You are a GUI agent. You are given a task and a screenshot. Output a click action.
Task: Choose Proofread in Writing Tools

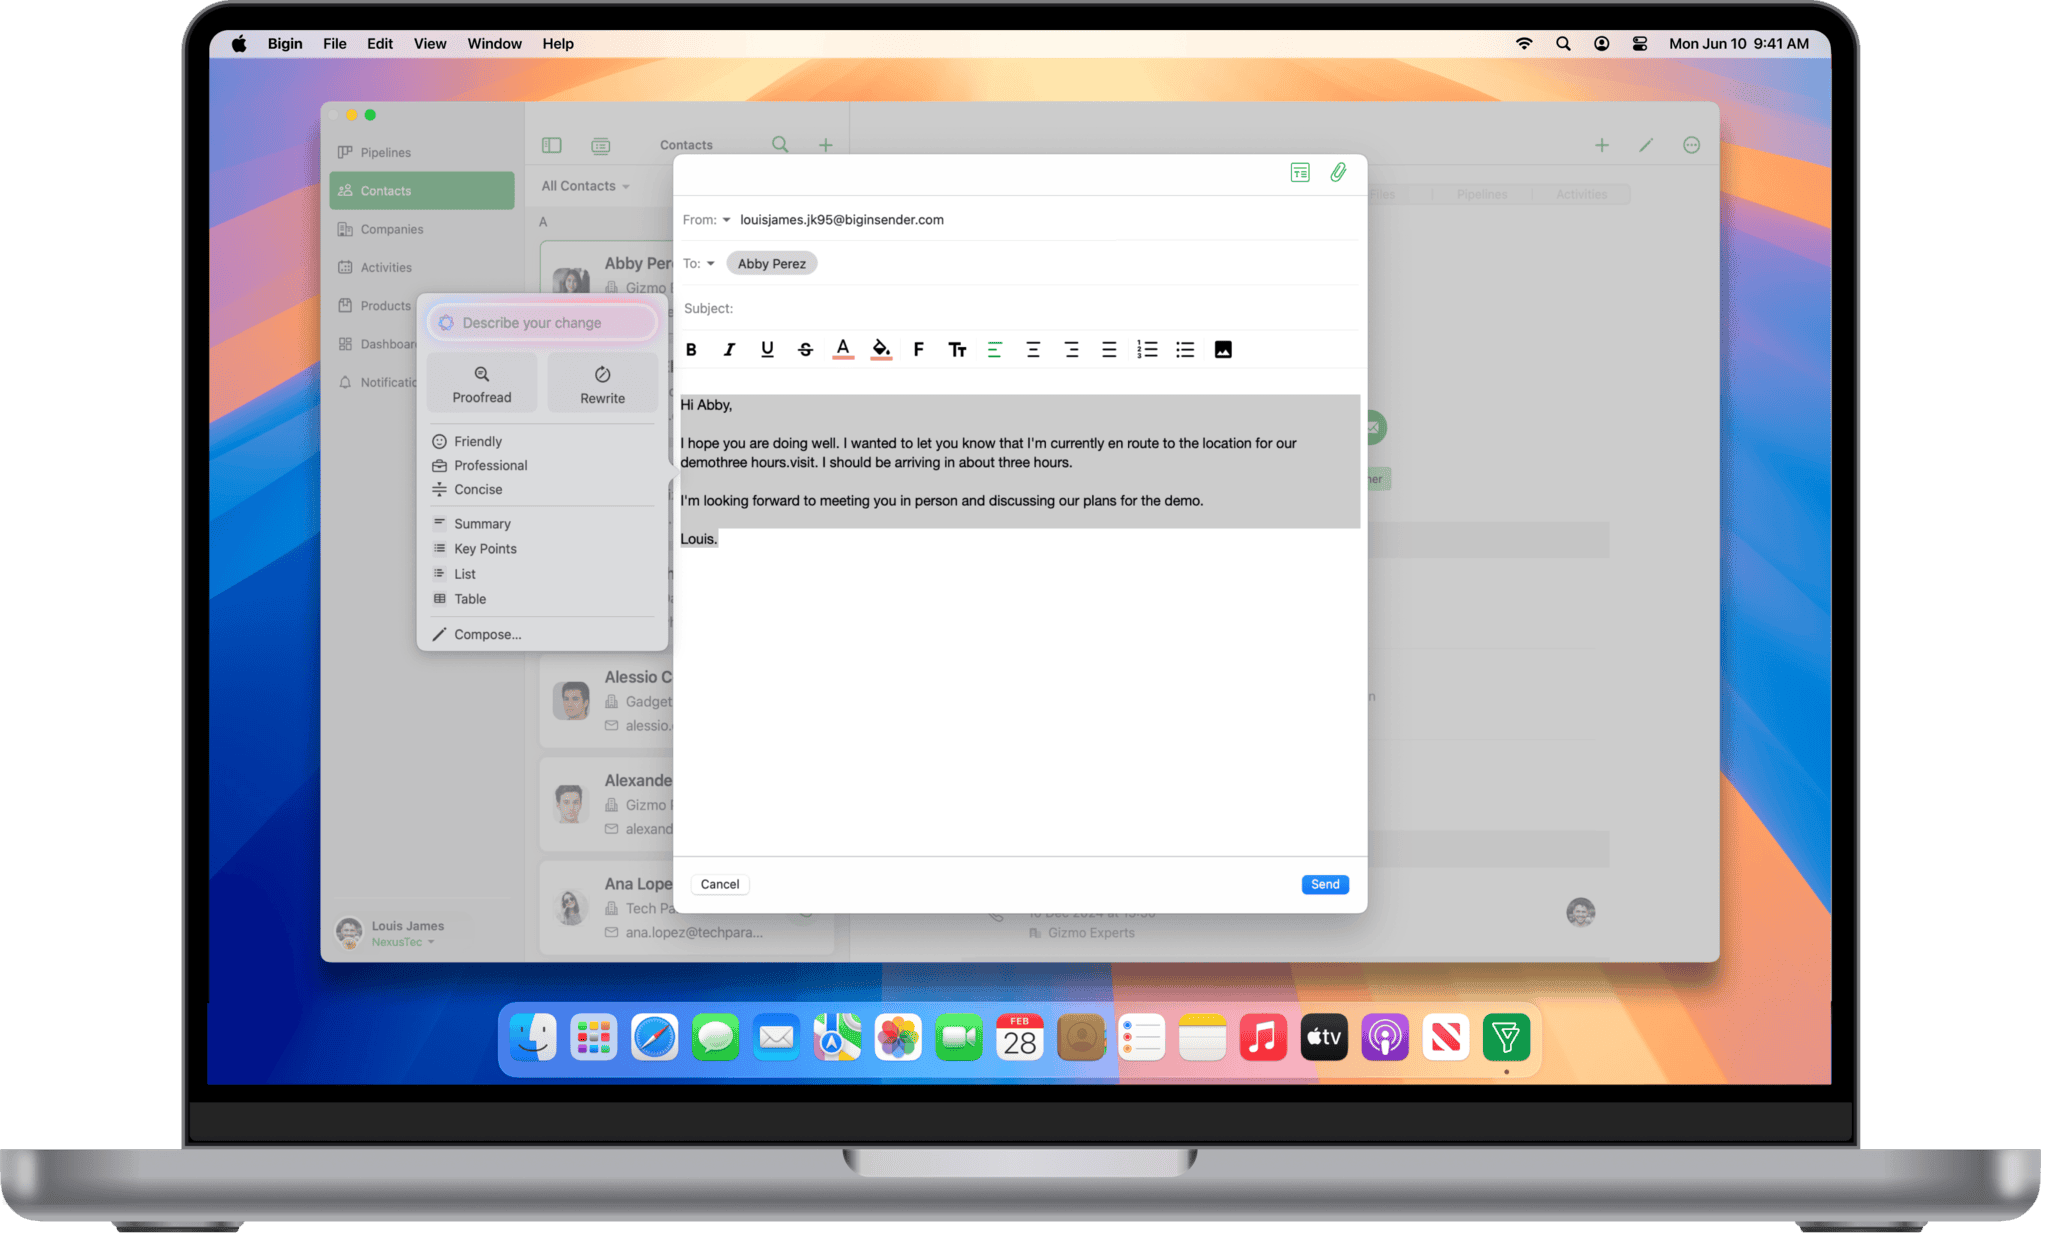click(482, 384)
